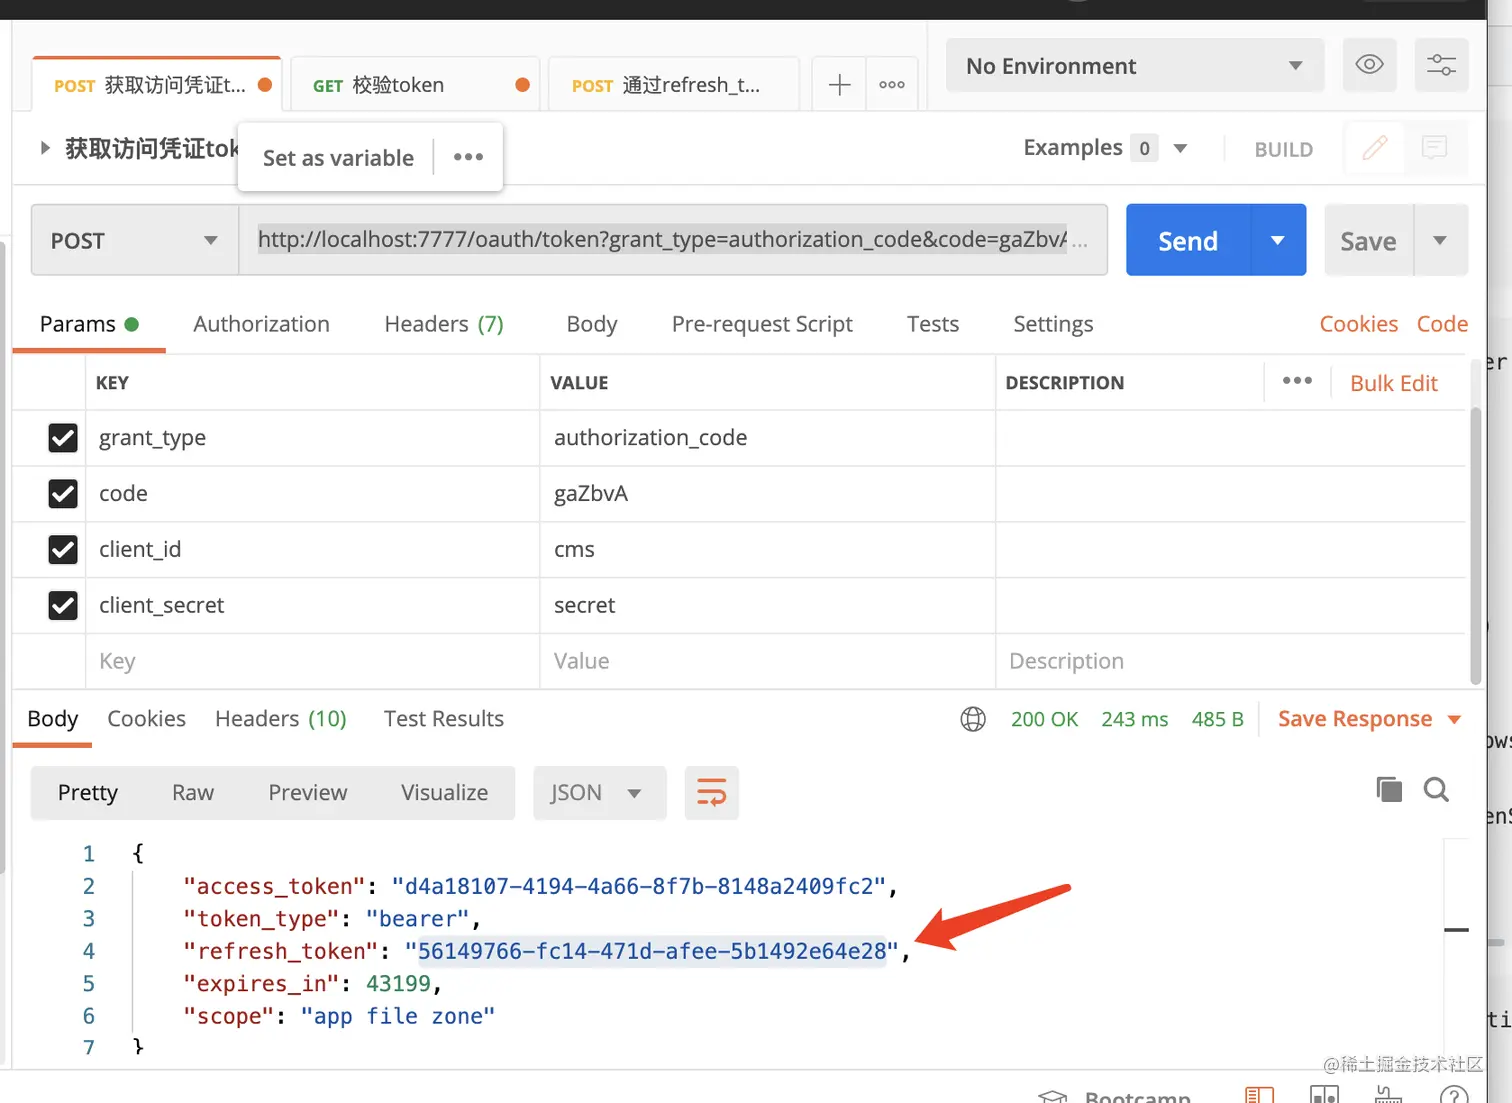Click the empty Value field

(767, 661)
